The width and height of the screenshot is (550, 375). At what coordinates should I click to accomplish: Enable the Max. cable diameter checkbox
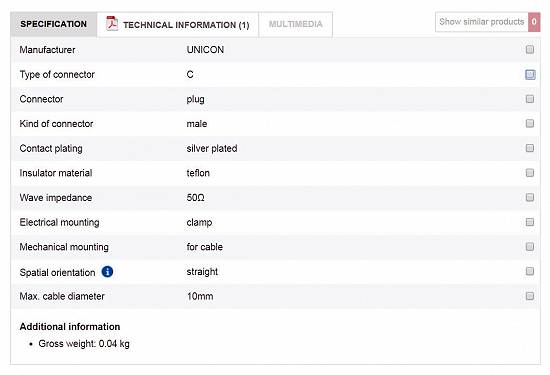pos(530,296)
